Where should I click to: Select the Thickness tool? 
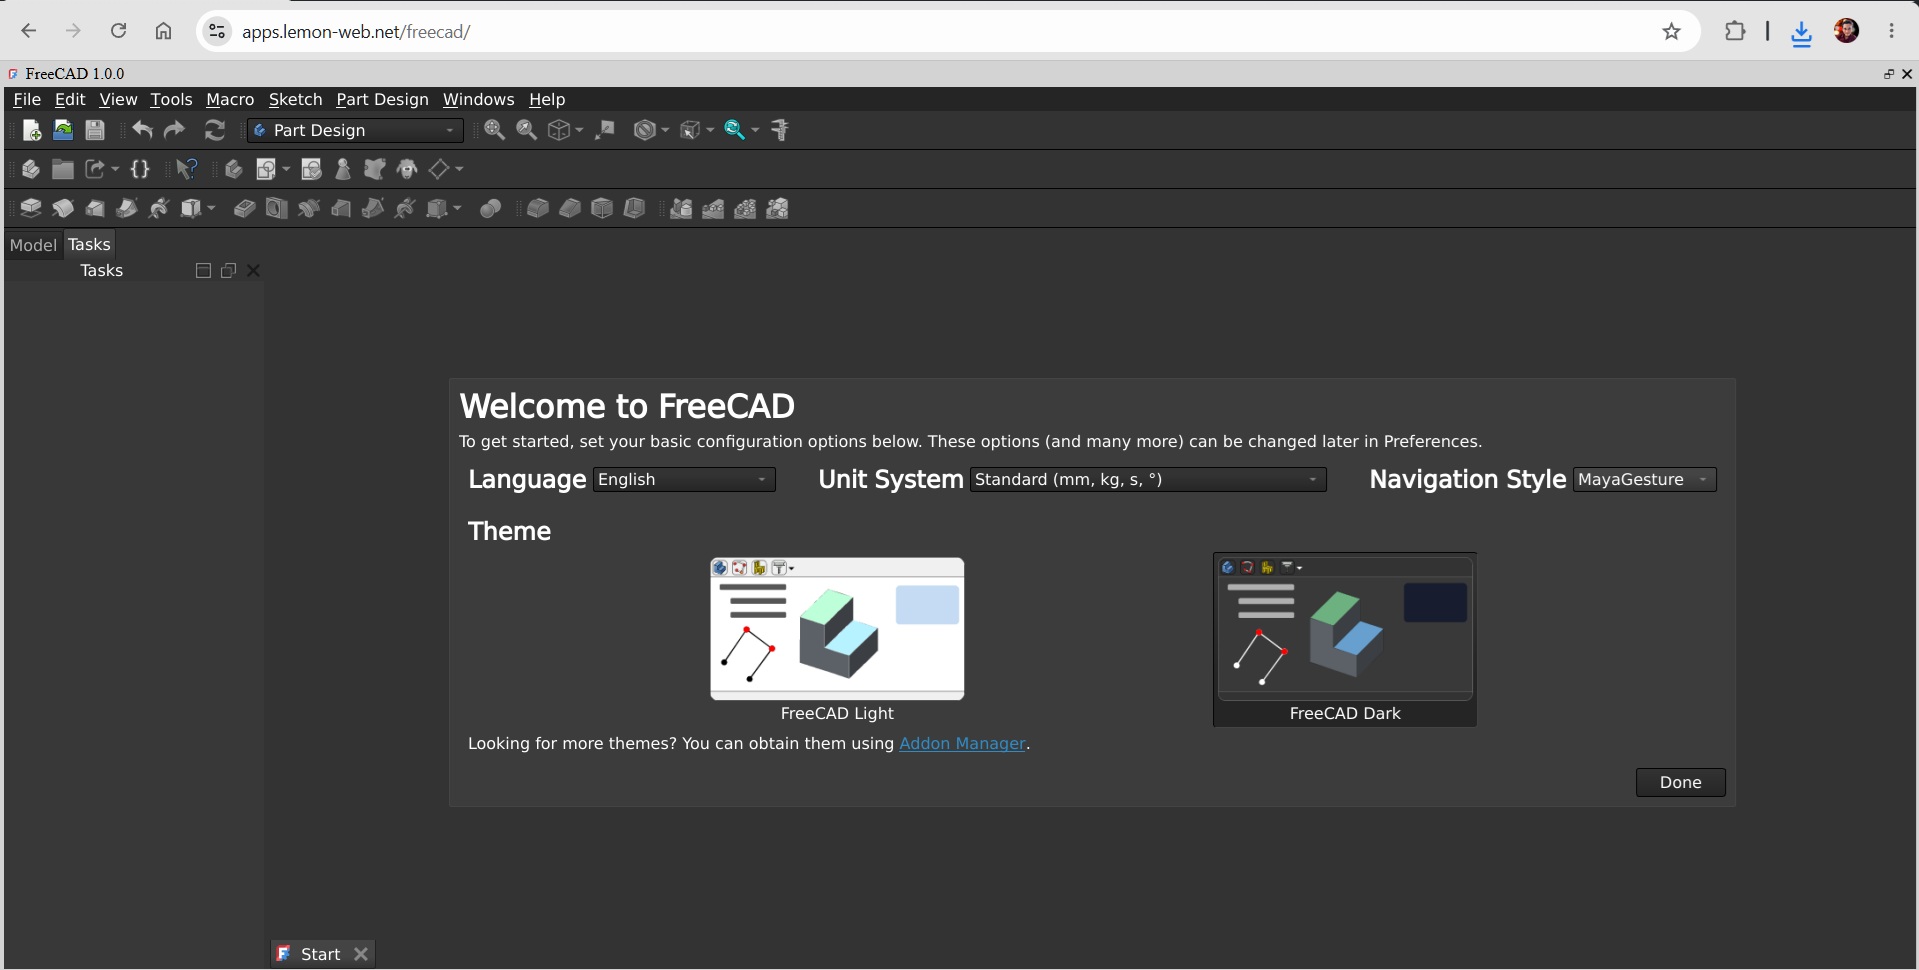pos(634,208)
